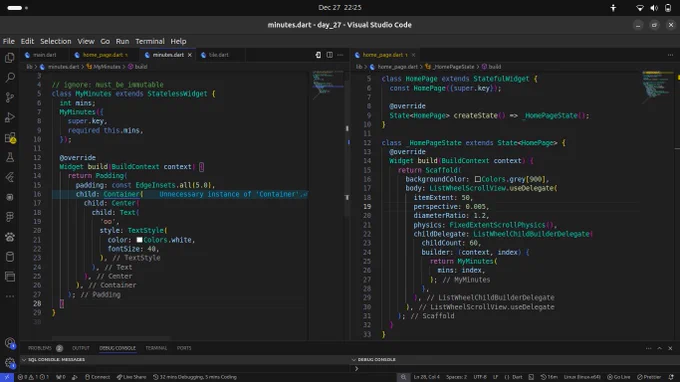Open the Run and Debug view

pyautogui.click(x=10, y=118)
